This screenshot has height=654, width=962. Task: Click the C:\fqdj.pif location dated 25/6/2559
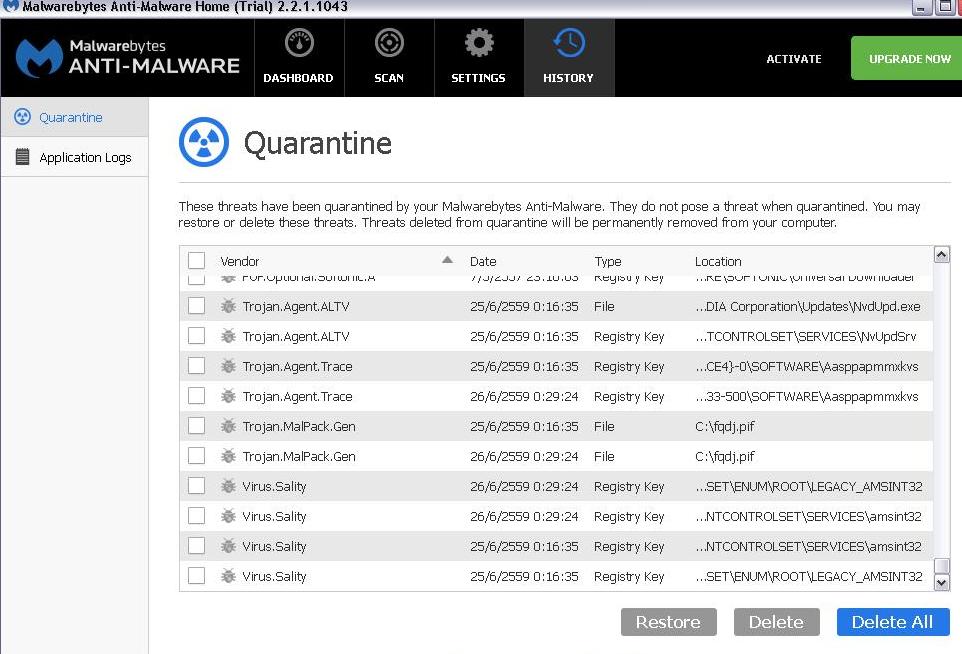coord(725,426)
